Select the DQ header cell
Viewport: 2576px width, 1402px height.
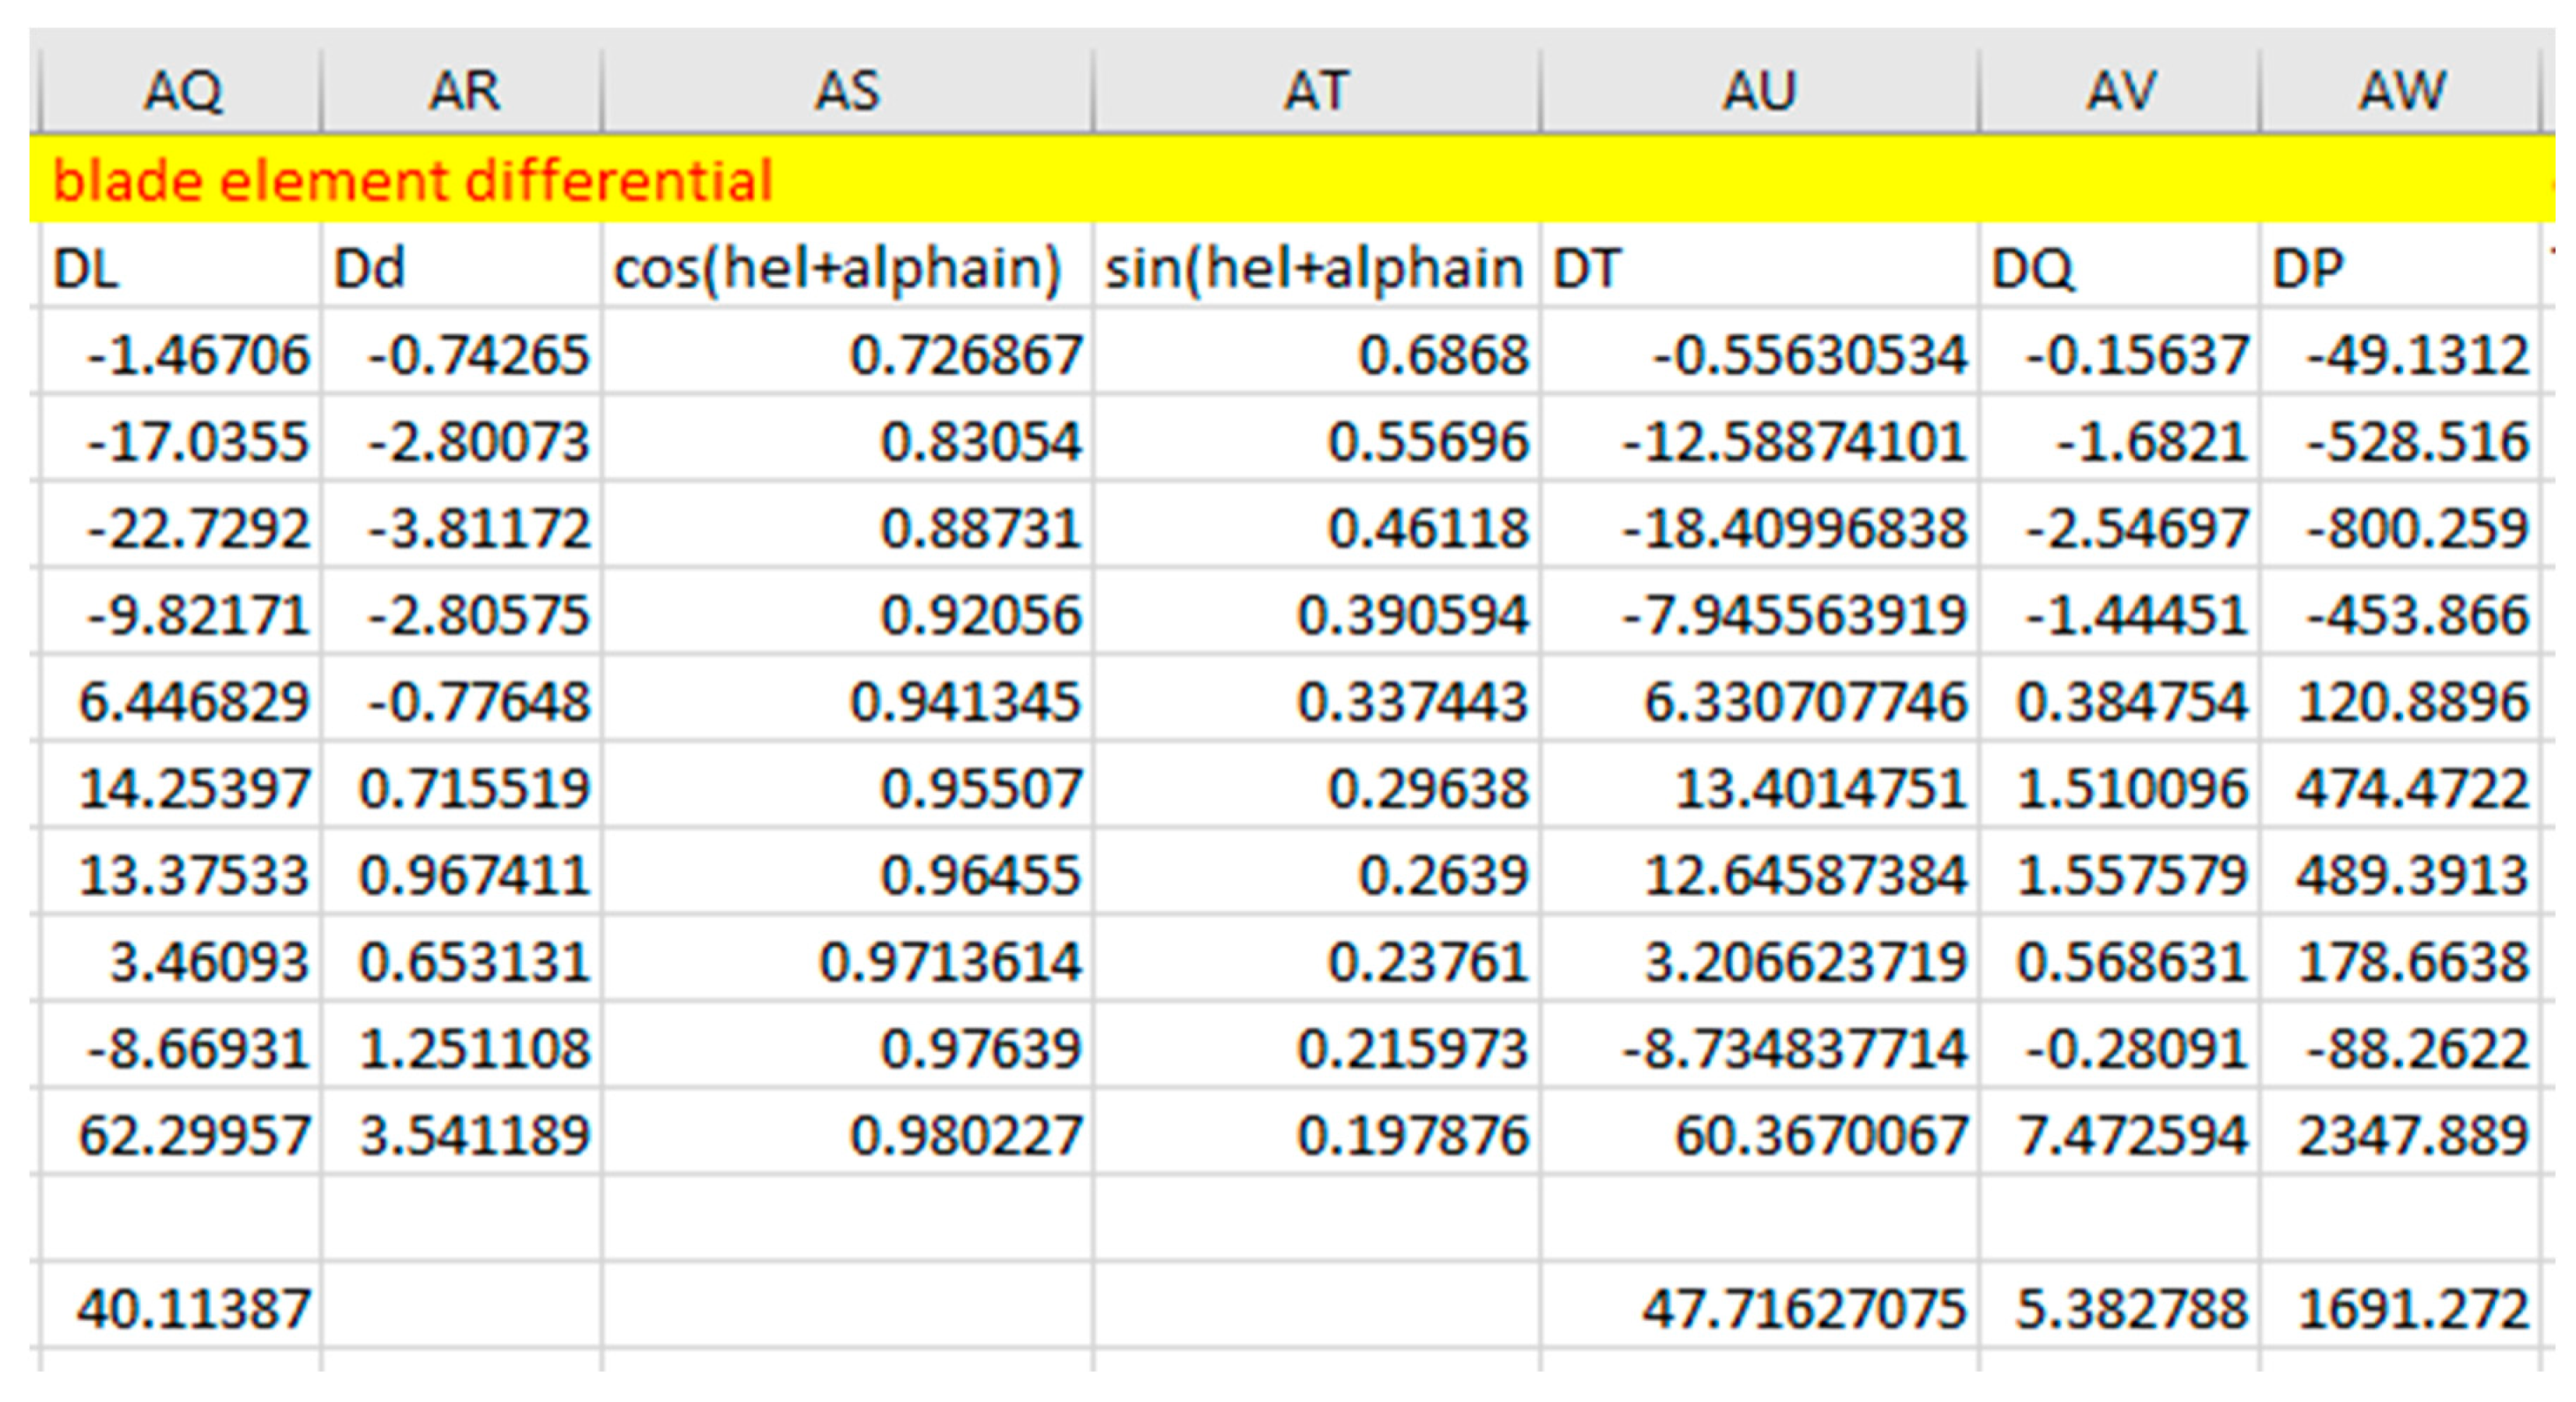coord(2120,268)
